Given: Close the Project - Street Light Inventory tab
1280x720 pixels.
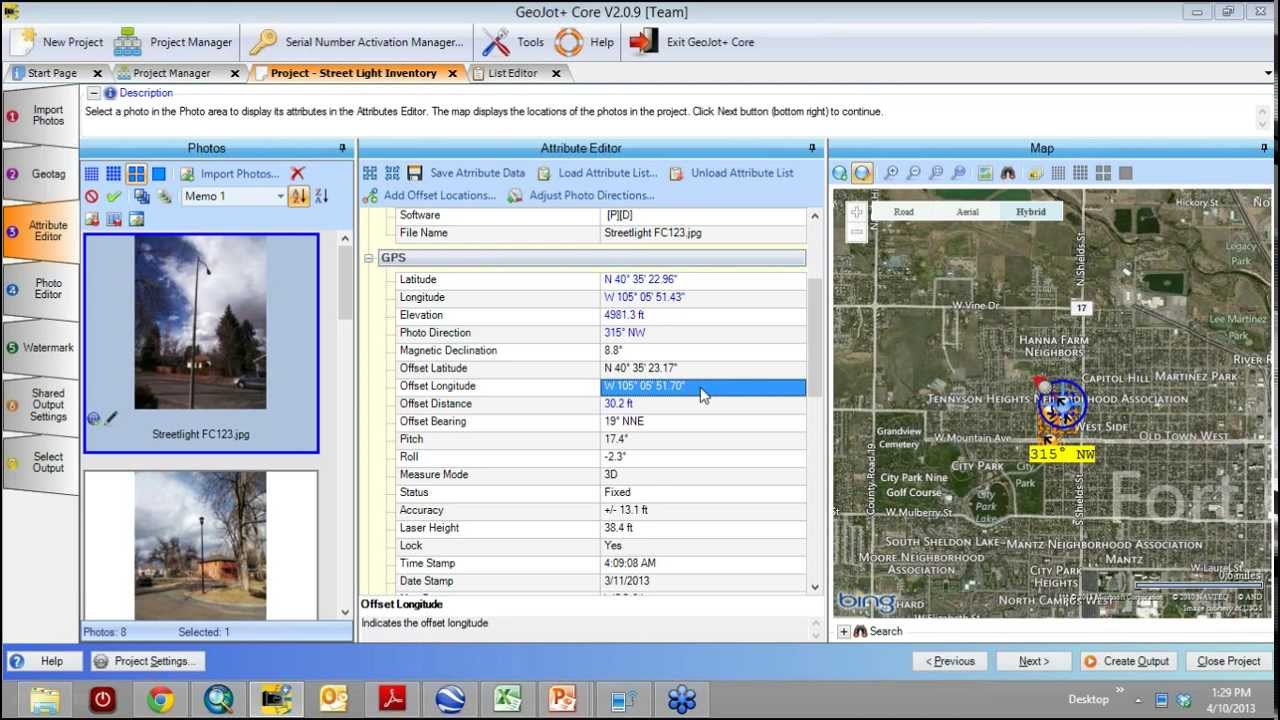Looking at the screenshot, I should (x=452, y=73).
